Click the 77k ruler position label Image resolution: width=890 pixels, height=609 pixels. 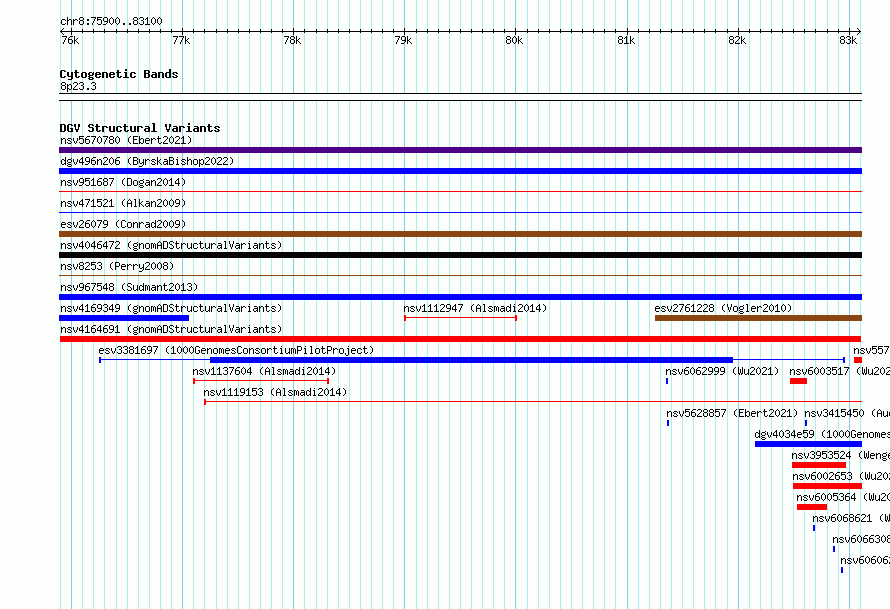[181, 40]
